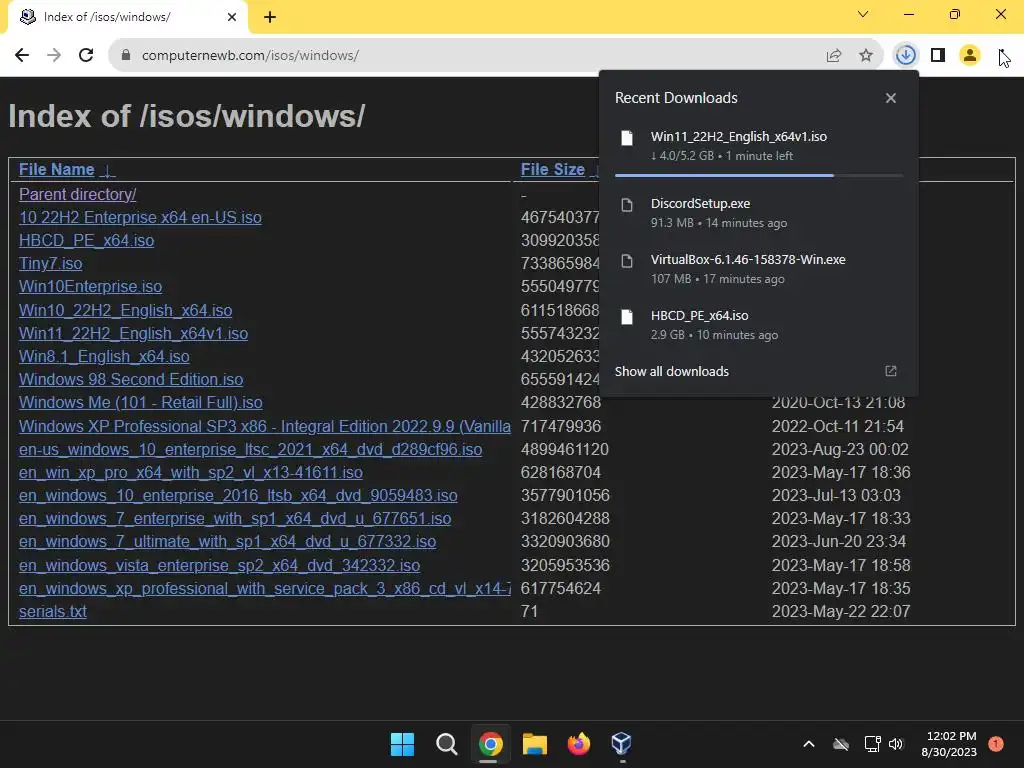
Task: Download Windows XP Professional SP3 Integral Edition
Action: pos(264,426)
